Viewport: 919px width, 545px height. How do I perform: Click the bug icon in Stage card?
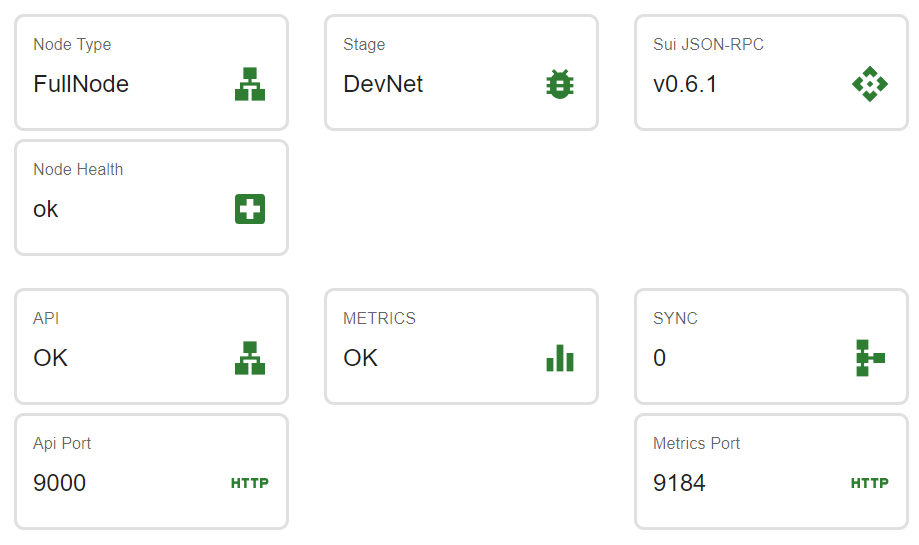pos(560,84)
